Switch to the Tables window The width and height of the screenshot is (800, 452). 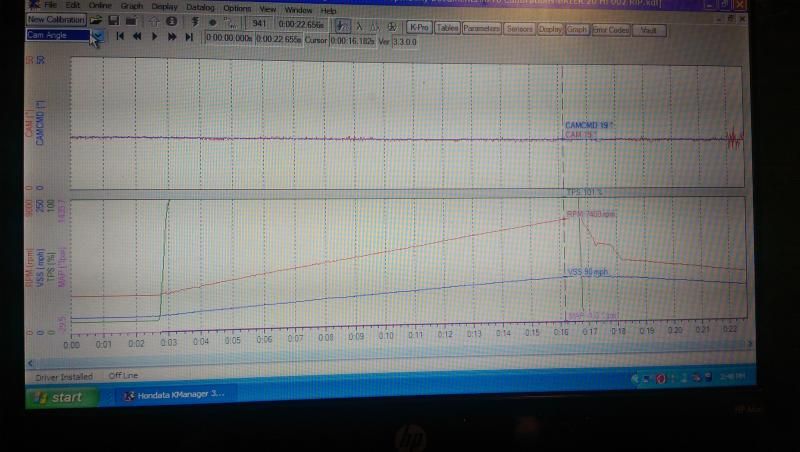pos(447,29)
